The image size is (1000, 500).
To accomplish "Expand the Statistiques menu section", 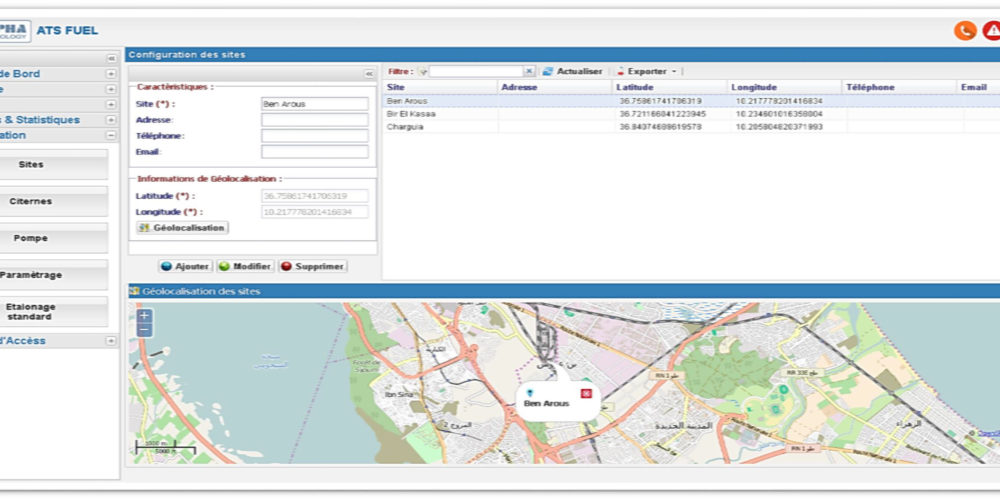I will tap(110, 120).
